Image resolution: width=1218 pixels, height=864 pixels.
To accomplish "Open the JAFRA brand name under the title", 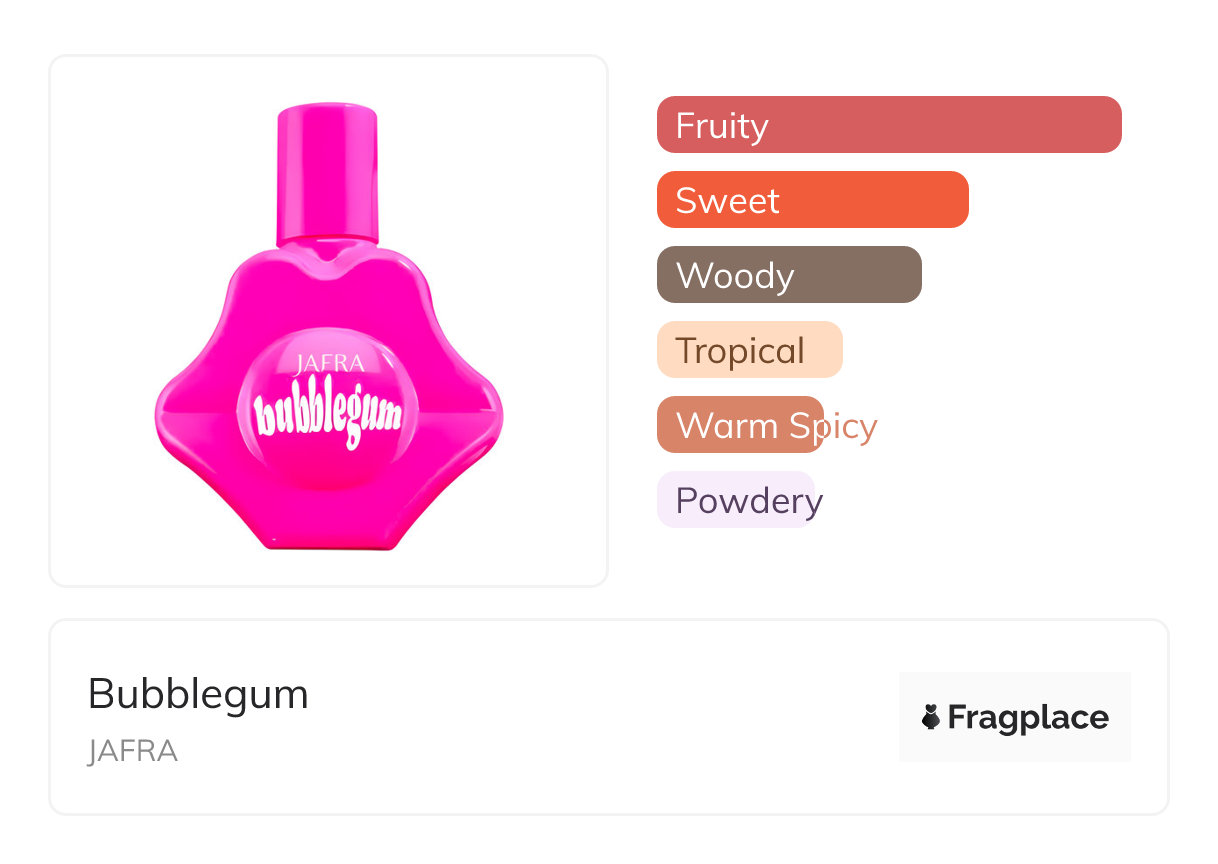I will [x=133, y=751].
